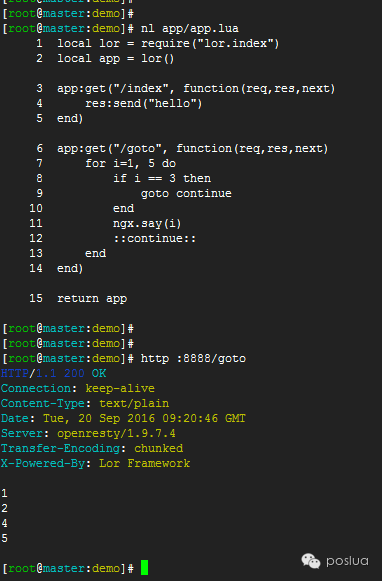The height and width of the screenshot is (581, 382).
Task: Click the '::continue::' label on line 12
Action: pos(155,238)
